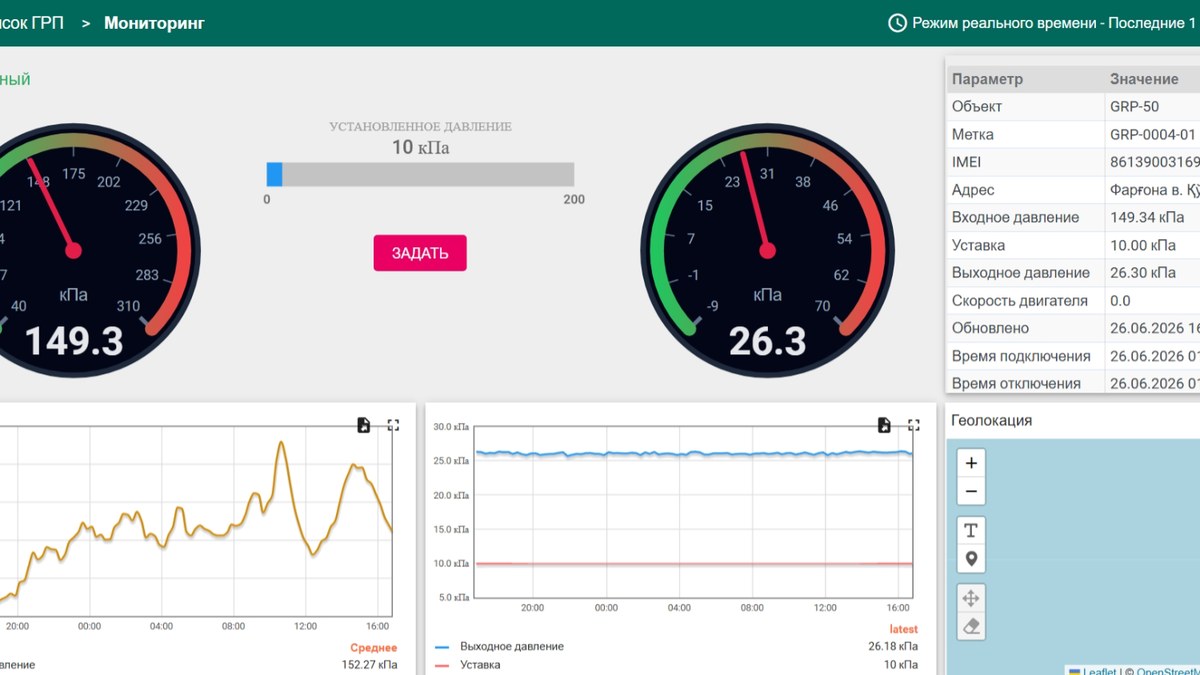Image resolution: width=1200 pixels, height=675 pixels.
Task: Click the ЗАДАТЬ button
Action: [x=420, y=253]
